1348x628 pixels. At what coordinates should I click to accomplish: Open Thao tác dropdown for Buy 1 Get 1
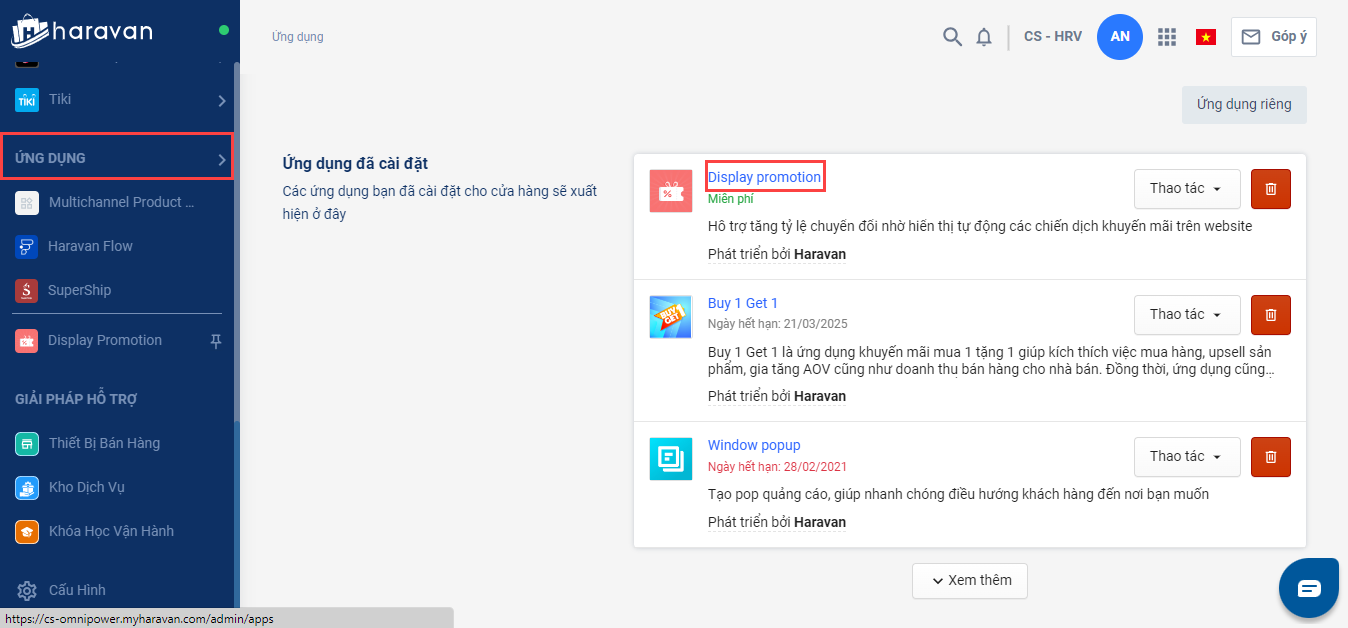1187,315
